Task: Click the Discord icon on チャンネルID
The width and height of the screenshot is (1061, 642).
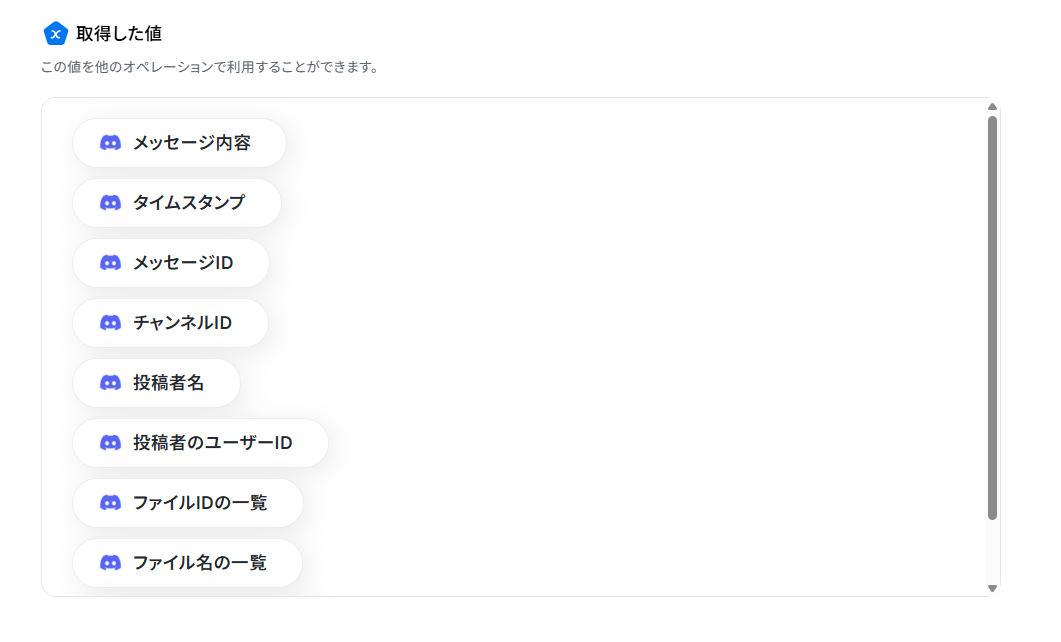Action: [110, 323]
